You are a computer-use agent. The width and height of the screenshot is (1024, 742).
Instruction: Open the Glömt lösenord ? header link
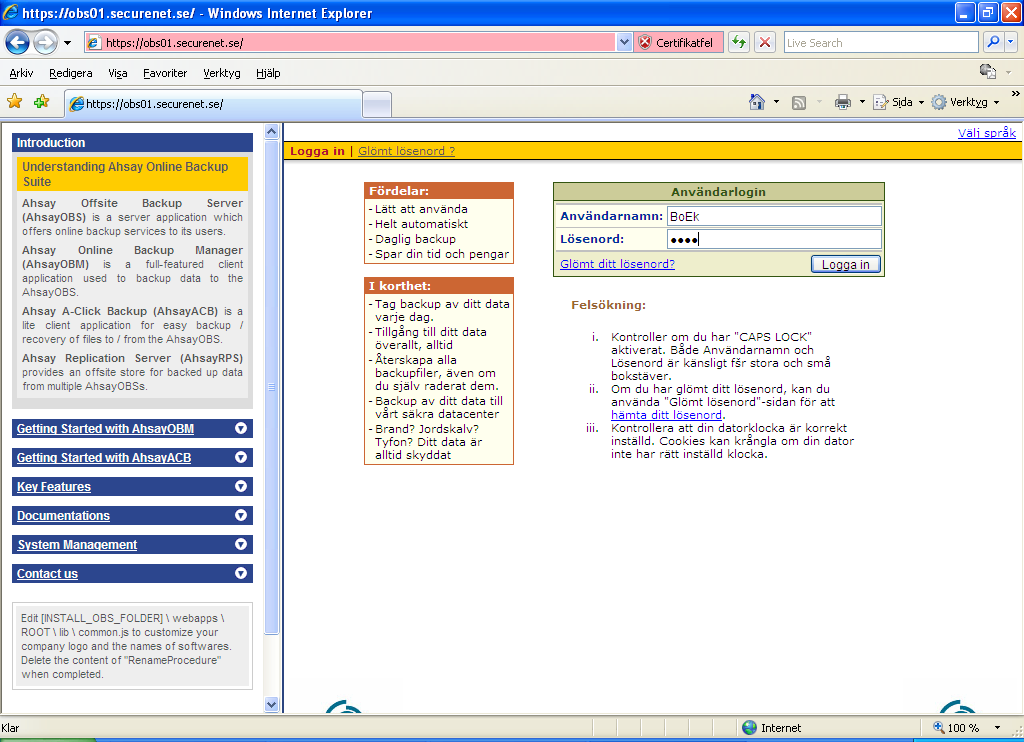click(x=406, y=151)
